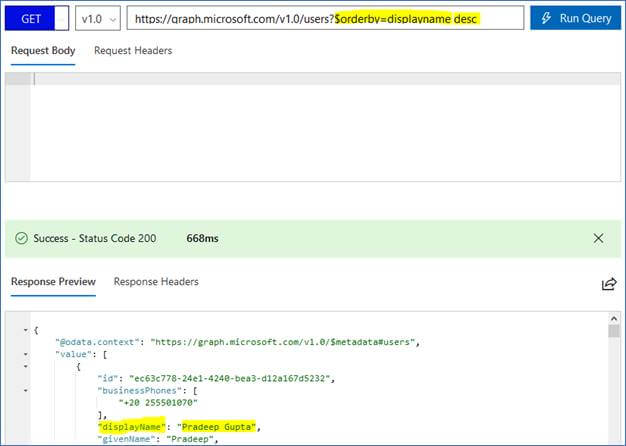
Task: Open the v1.0 version dropdown
Action: click(98, 19)
